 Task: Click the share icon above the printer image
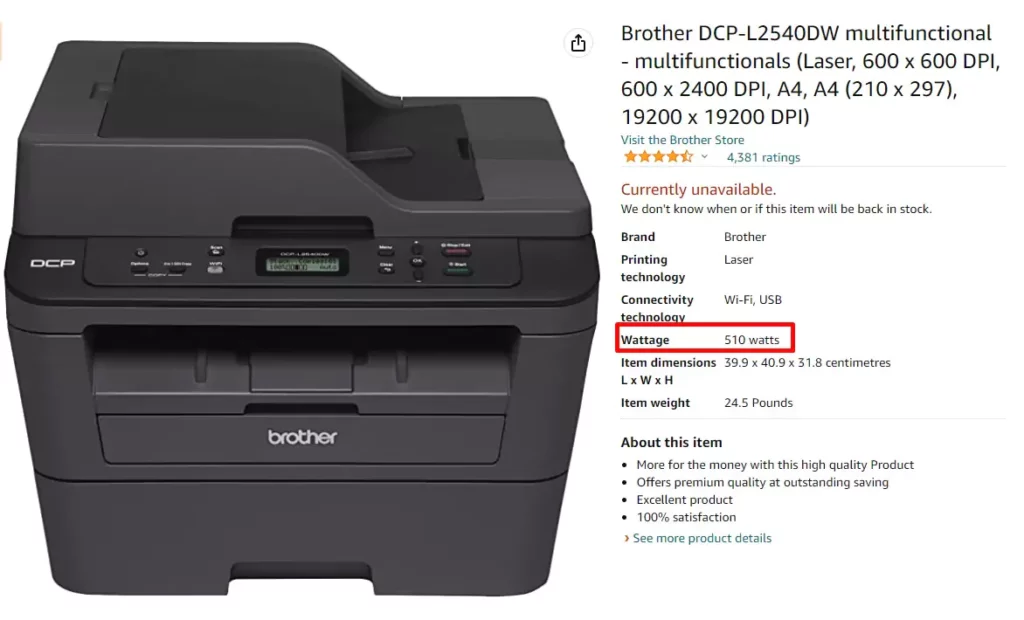[x=578, y=44]
